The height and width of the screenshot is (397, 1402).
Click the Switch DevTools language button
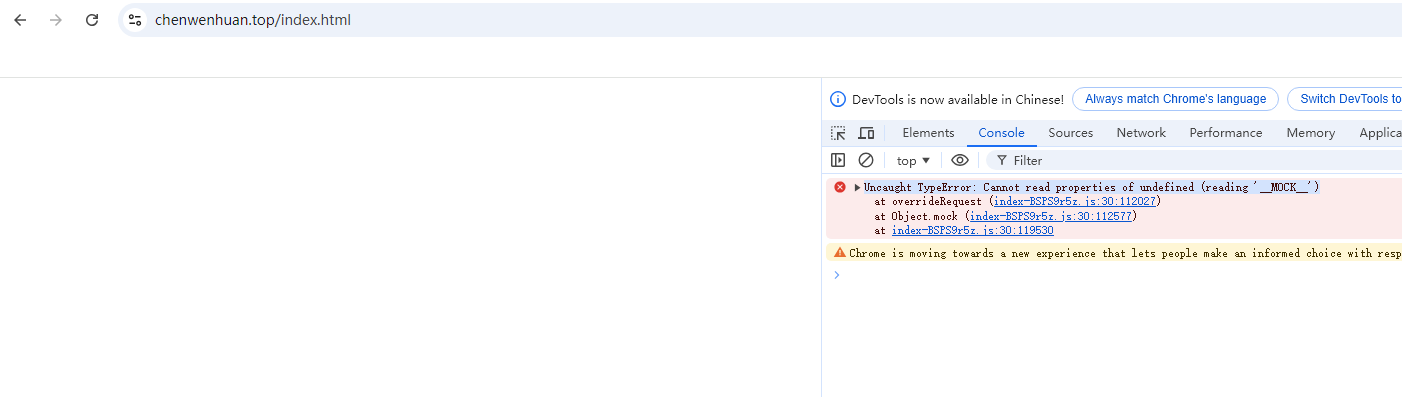pyautogui.click(x=1344, y=99)
